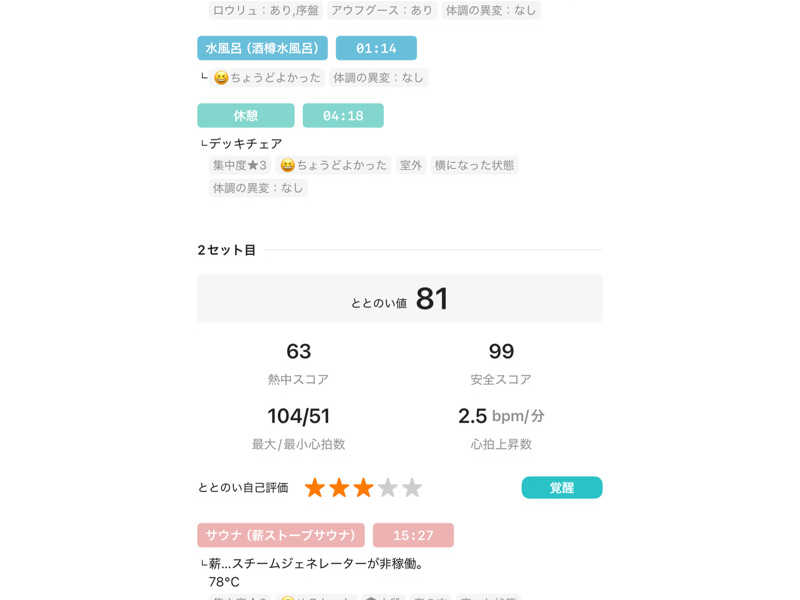This screenshot has width=800, height=600.
Task: Select the 休憩 rest label
Action: (x=246, y=116)
